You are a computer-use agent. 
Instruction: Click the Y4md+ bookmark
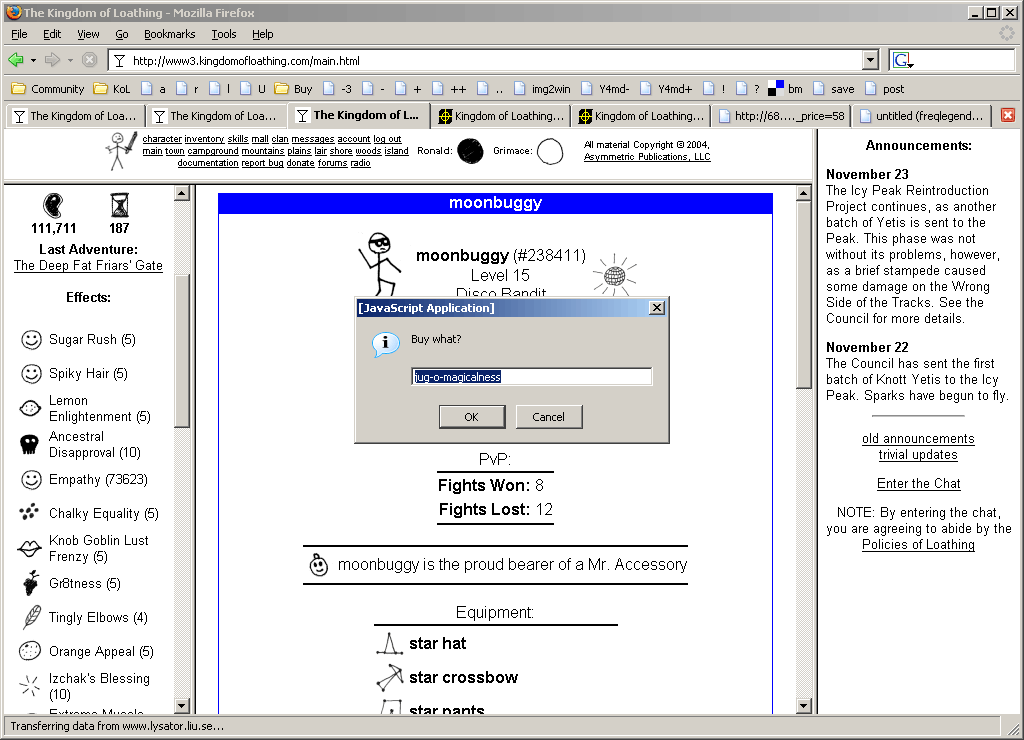(x=665, y=89)
